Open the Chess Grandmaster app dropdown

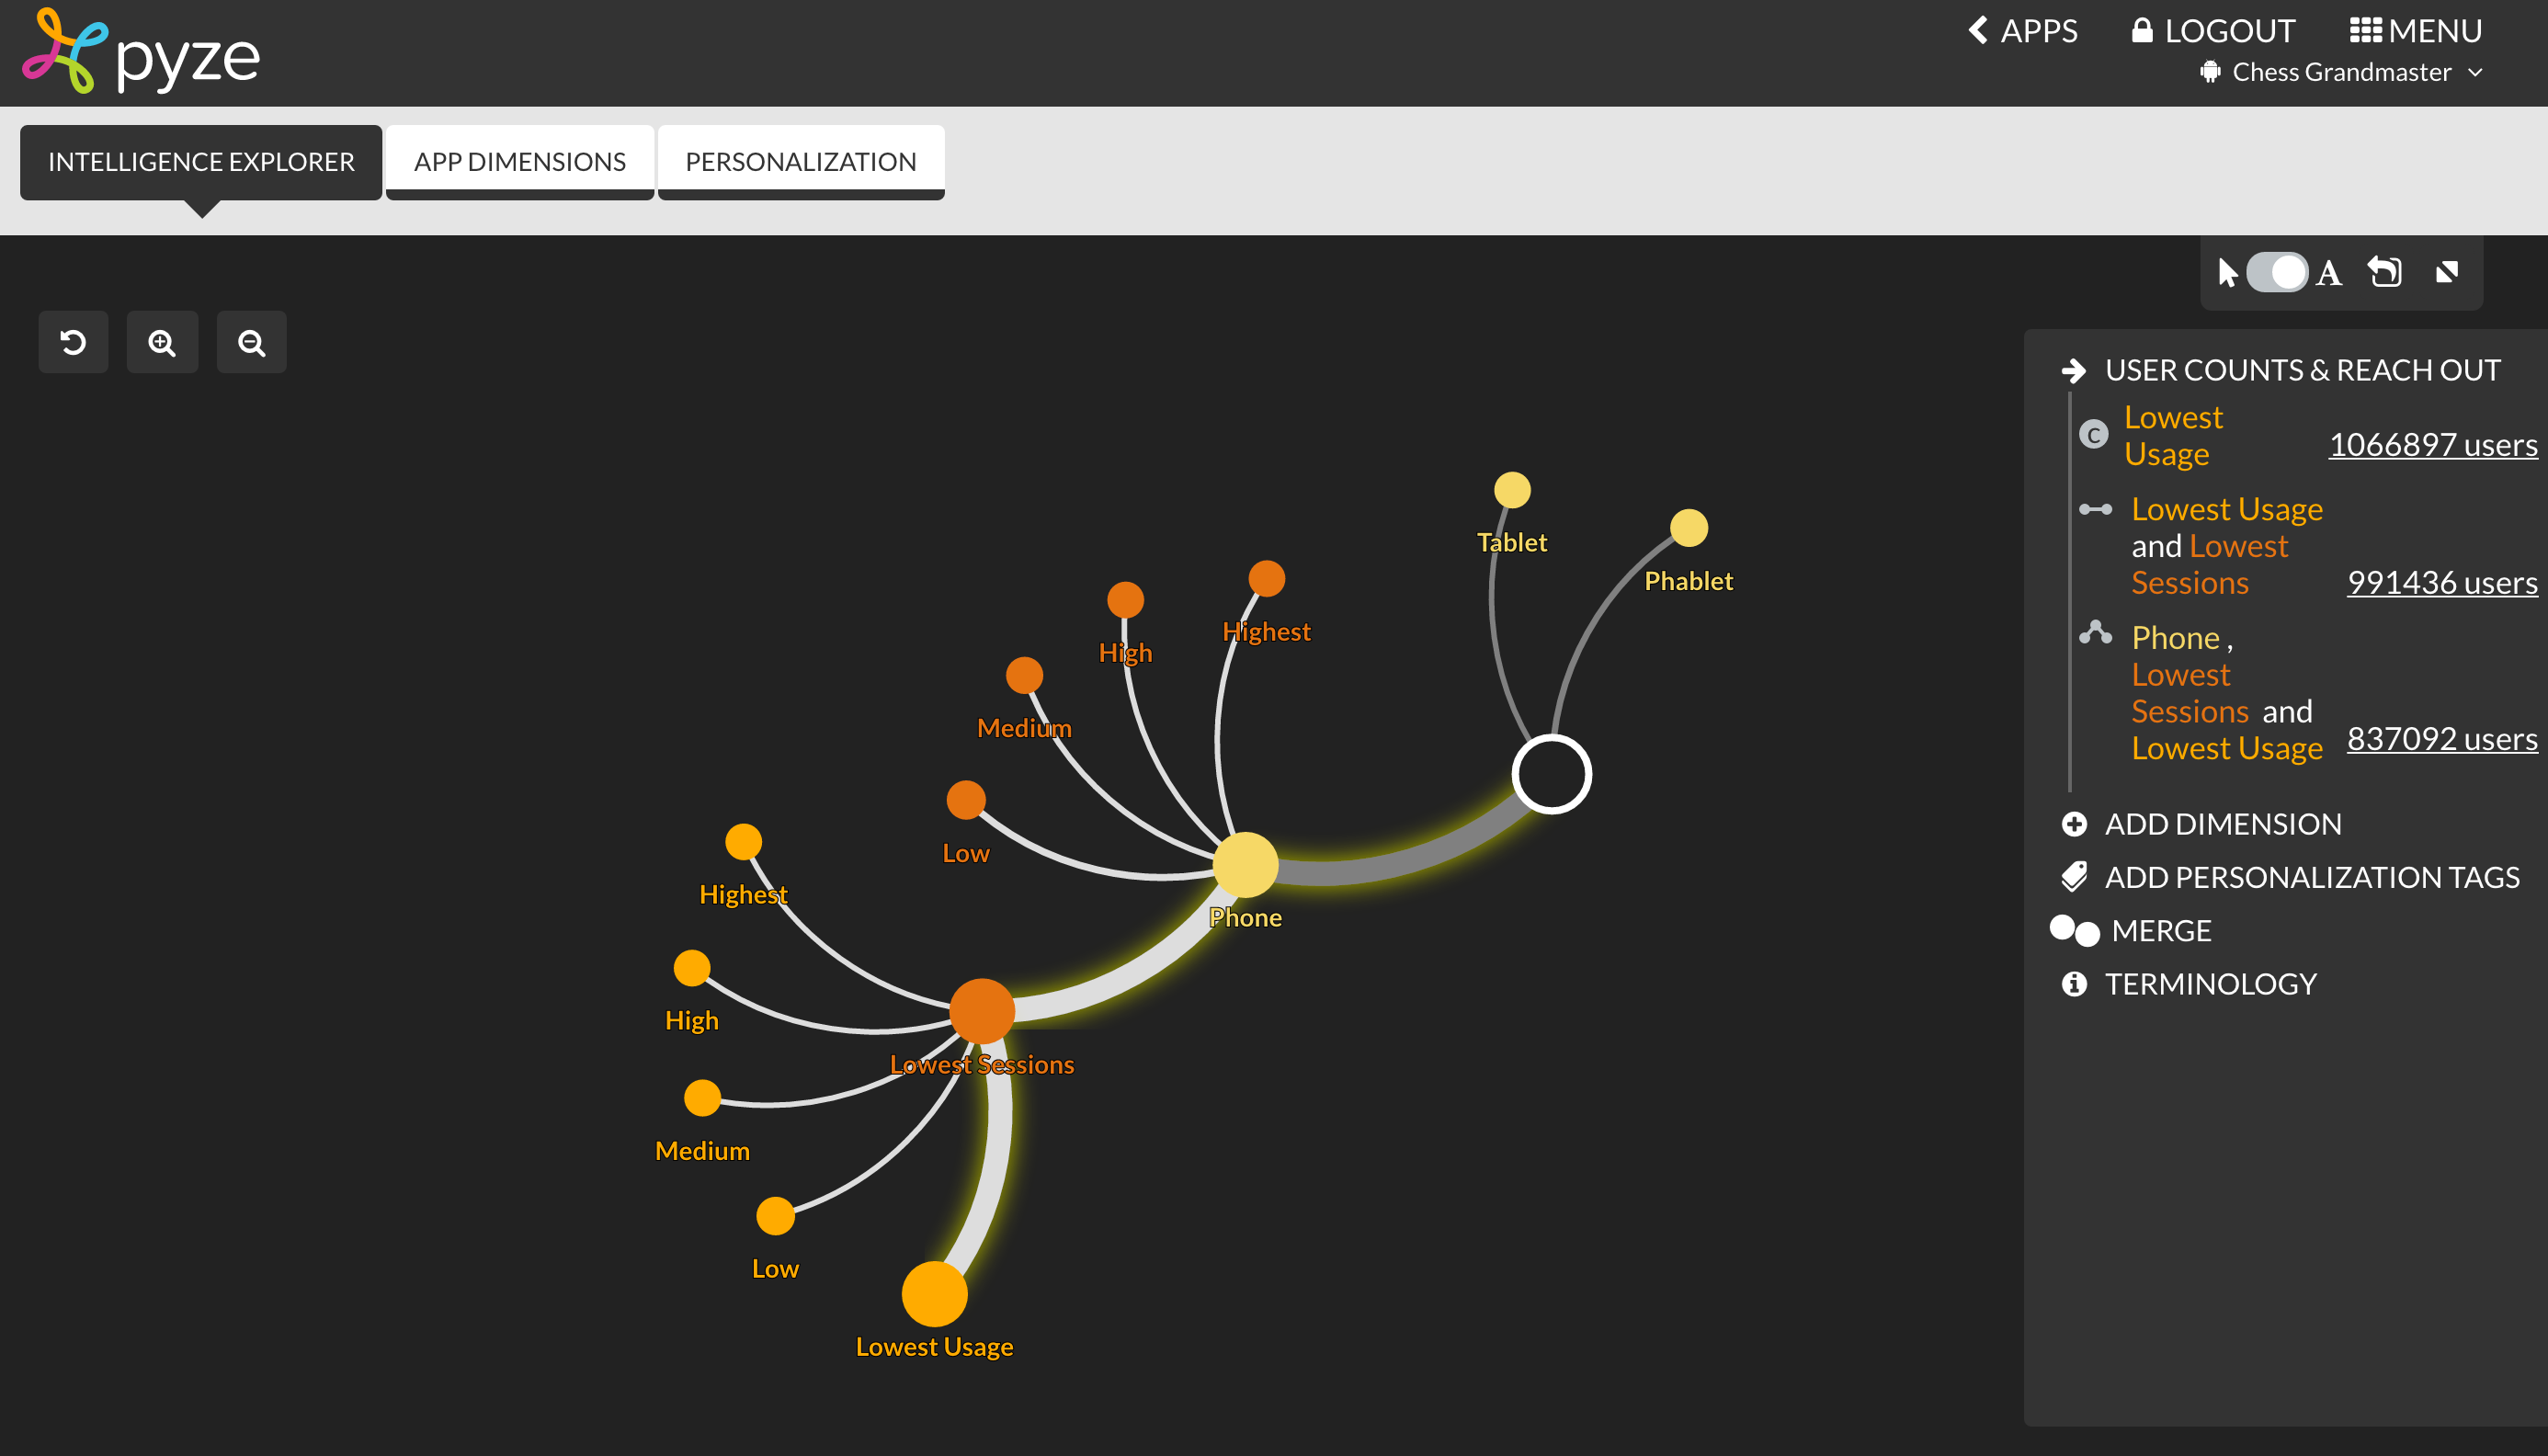click(x=2341, y=72)
